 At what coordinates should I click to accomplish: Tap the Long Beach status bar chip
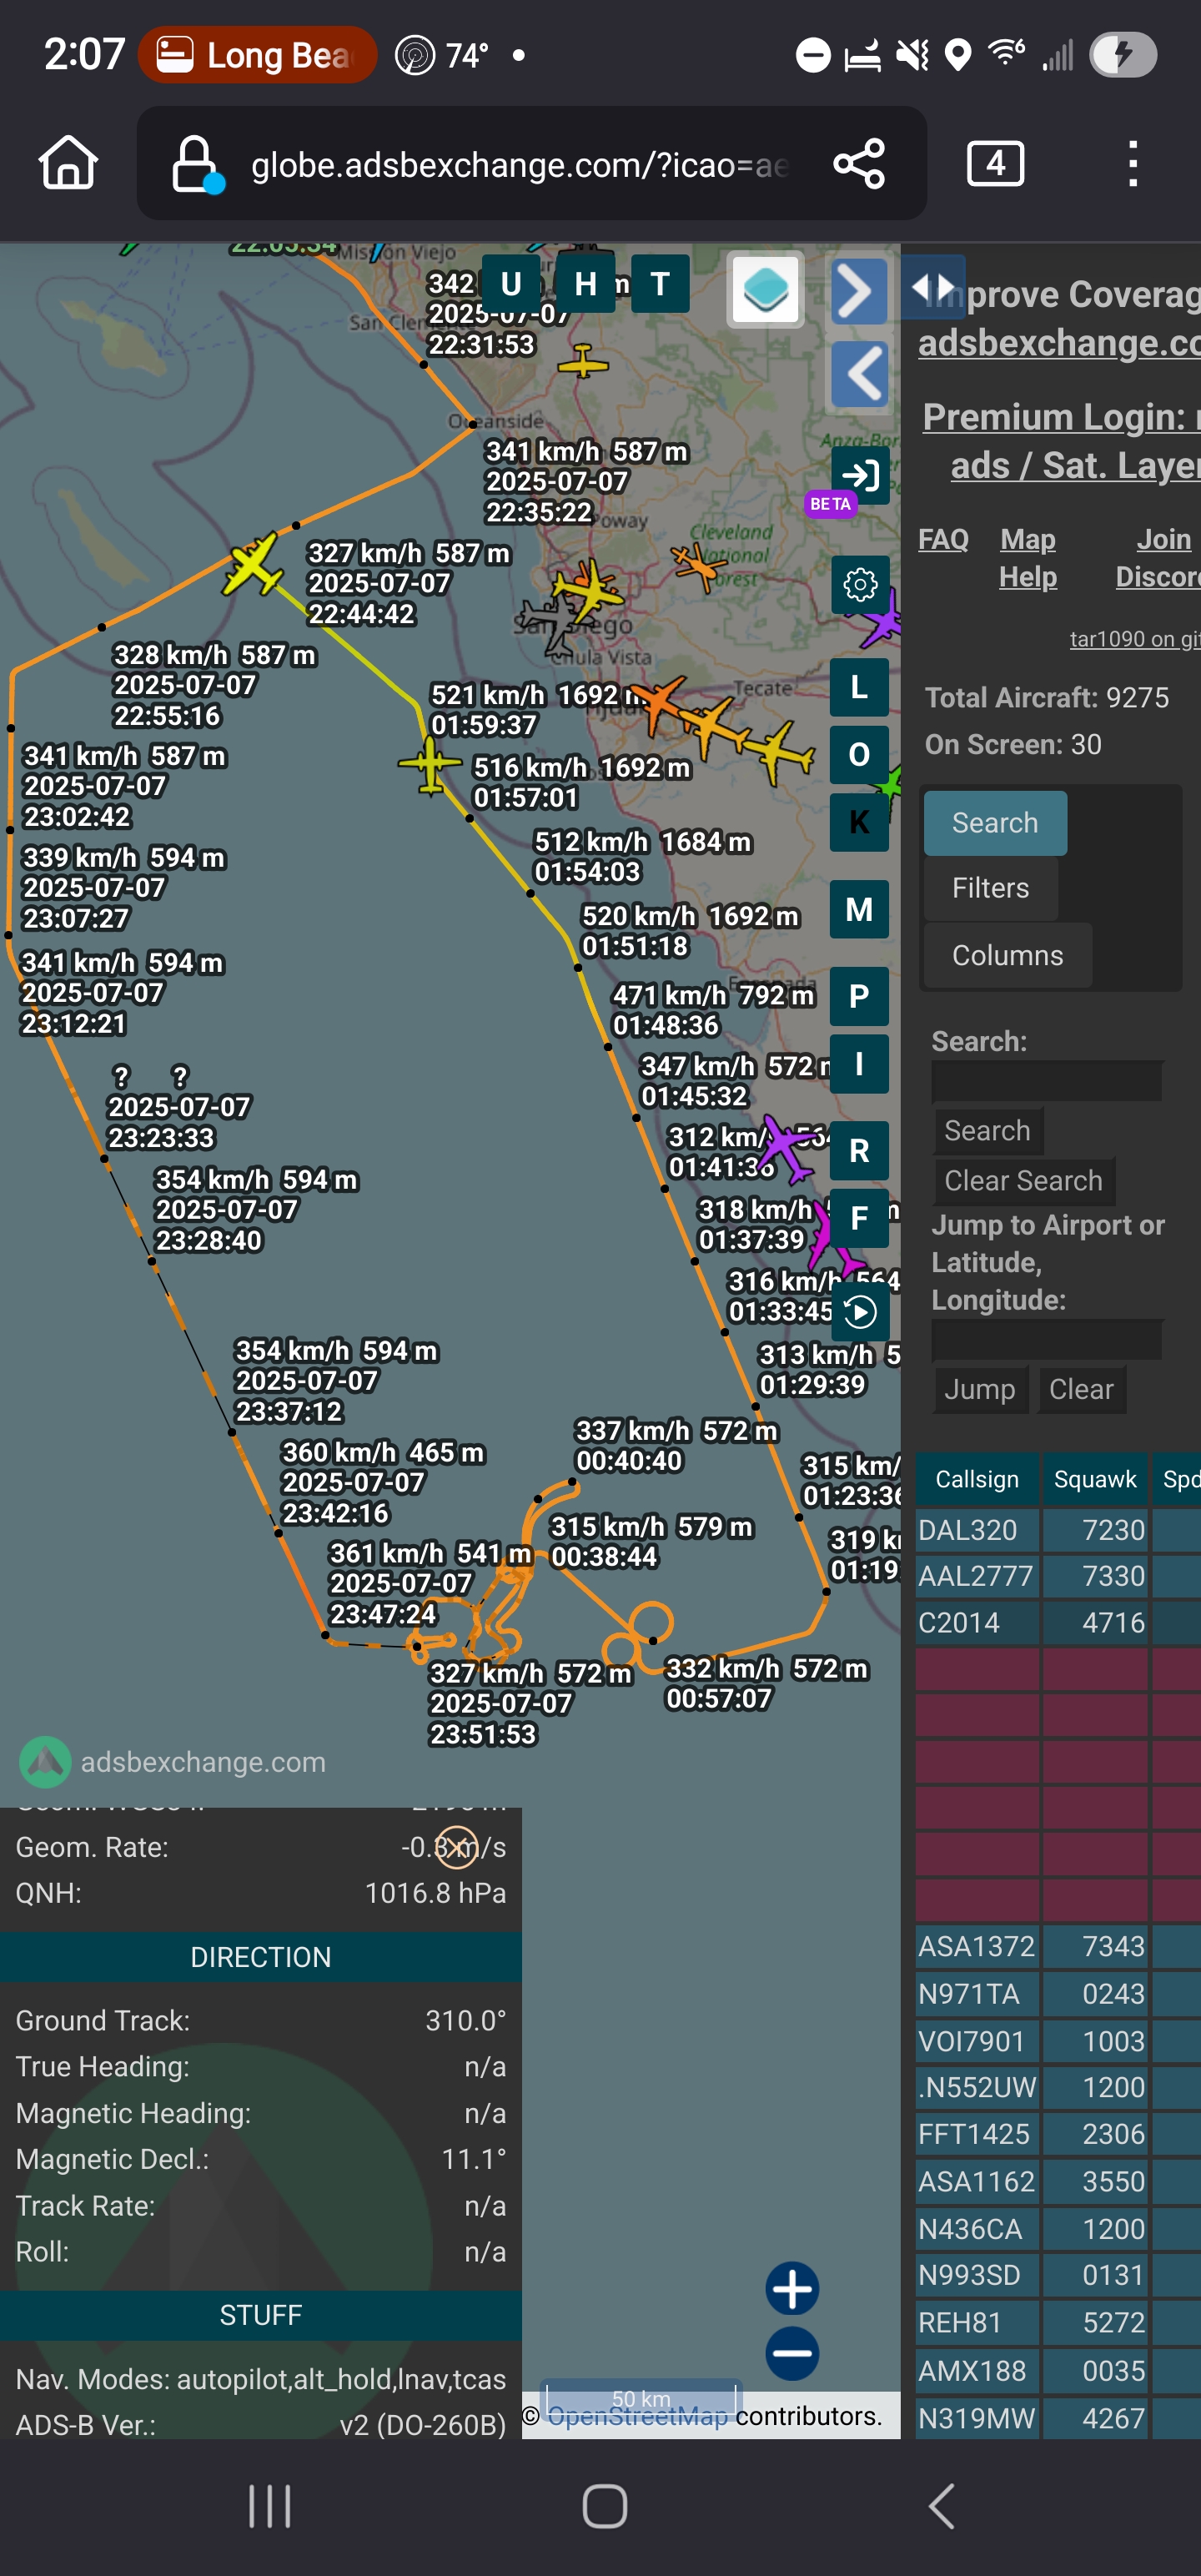click(257, 55)
